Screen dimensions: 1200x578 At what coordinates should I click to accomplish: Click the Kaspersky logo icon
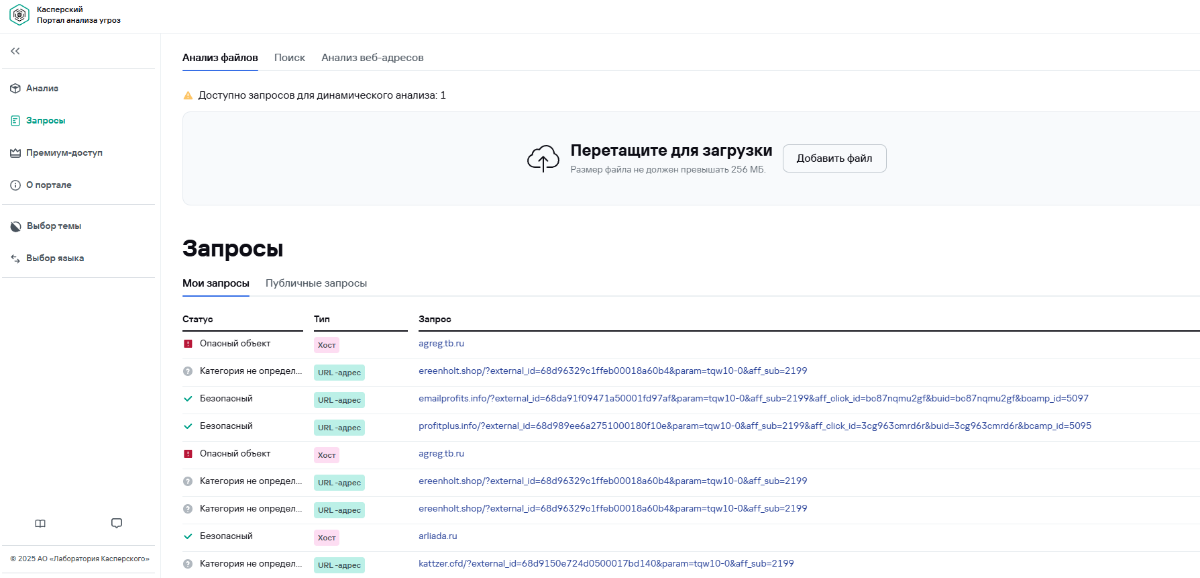click(x=19, y=15)
